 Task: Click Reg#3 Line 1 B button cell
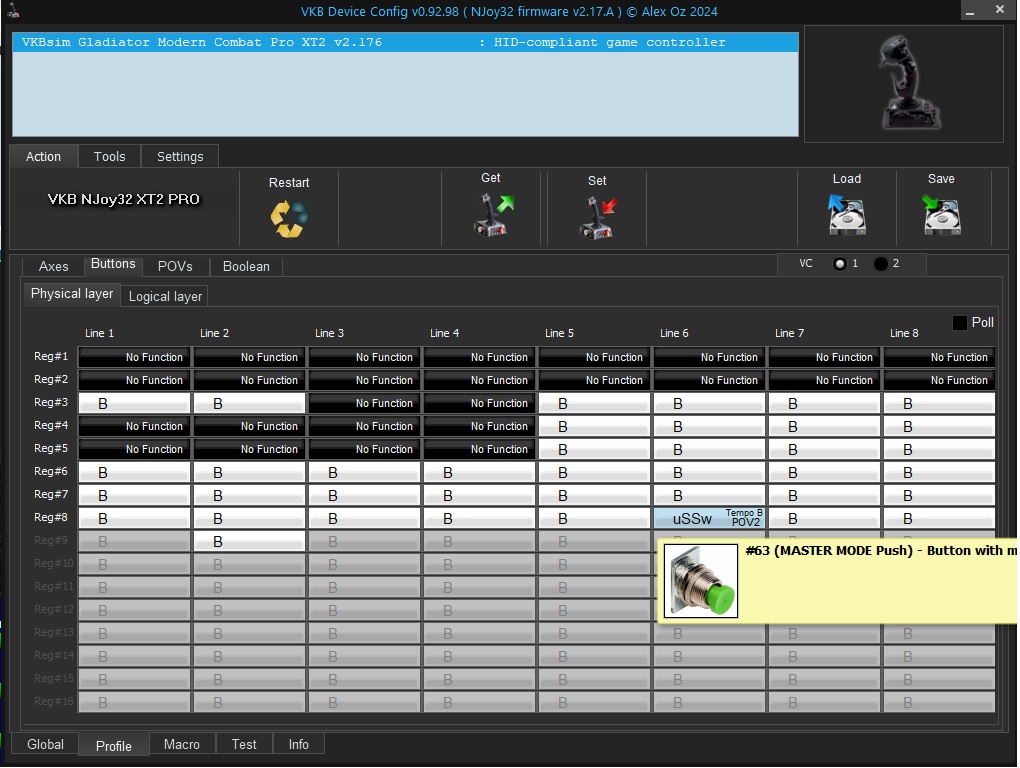tap(134, 403)
